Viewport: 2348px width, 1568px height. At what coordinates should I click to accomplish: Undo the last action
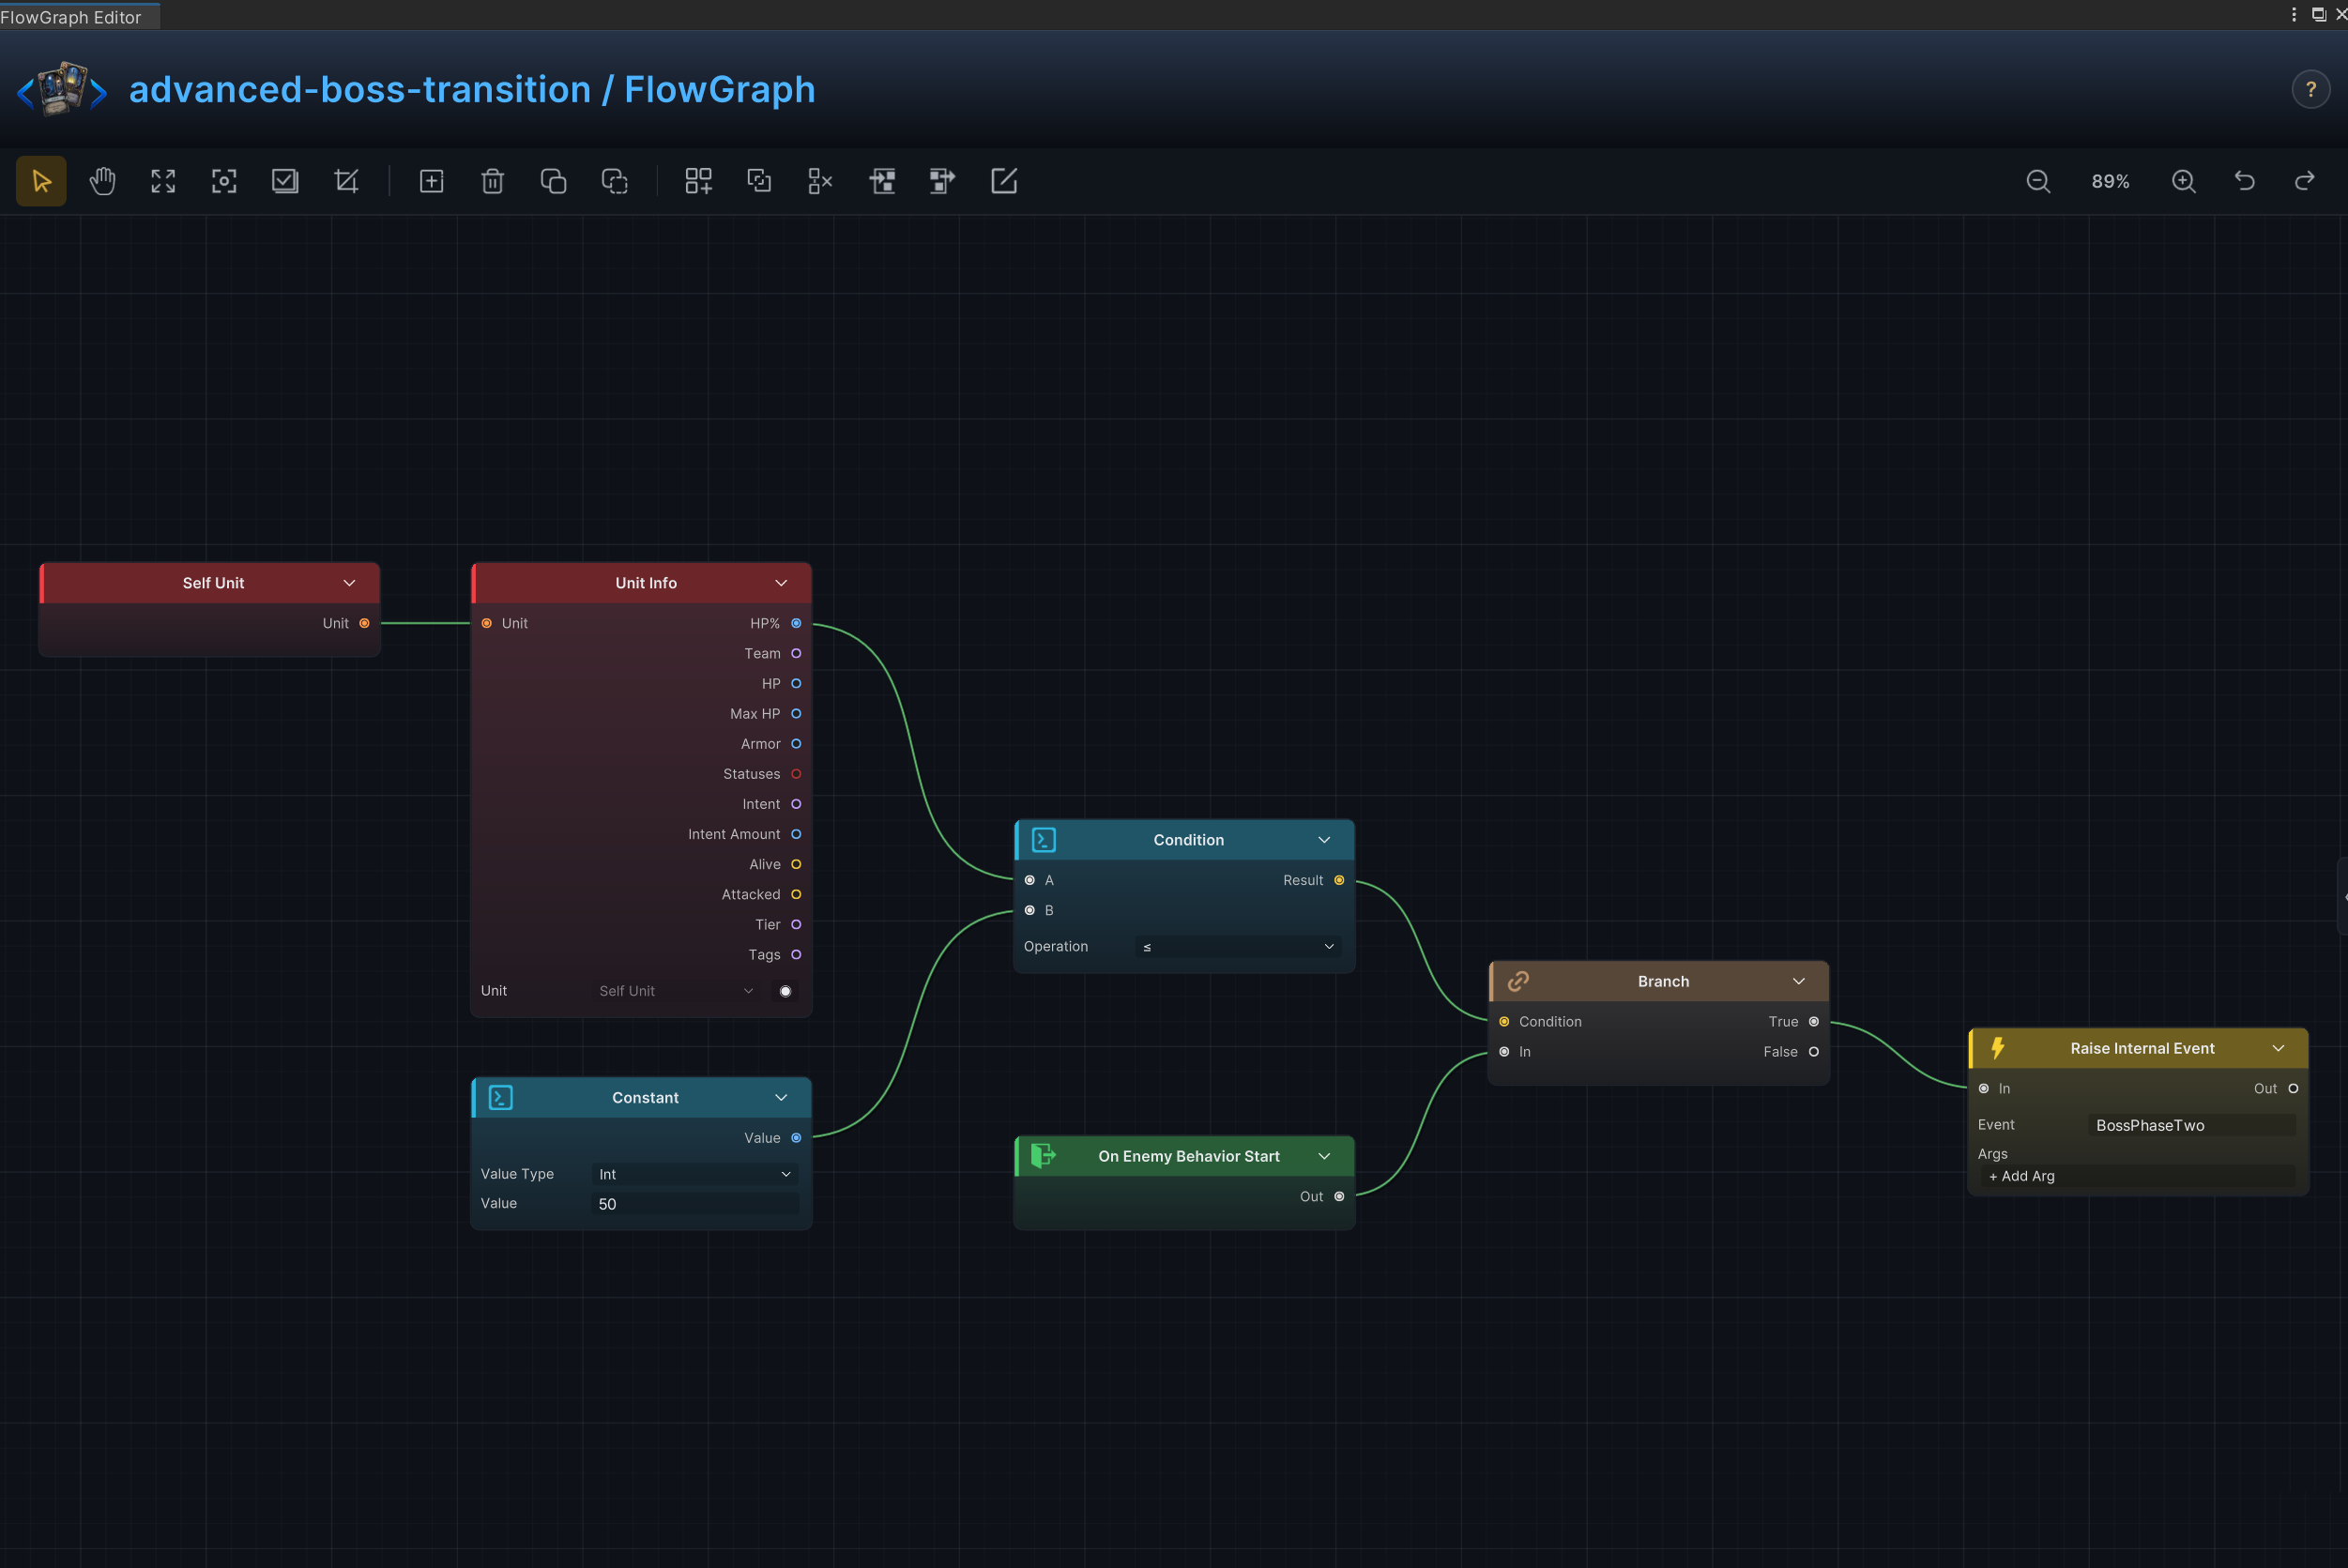click(2245, 181)
